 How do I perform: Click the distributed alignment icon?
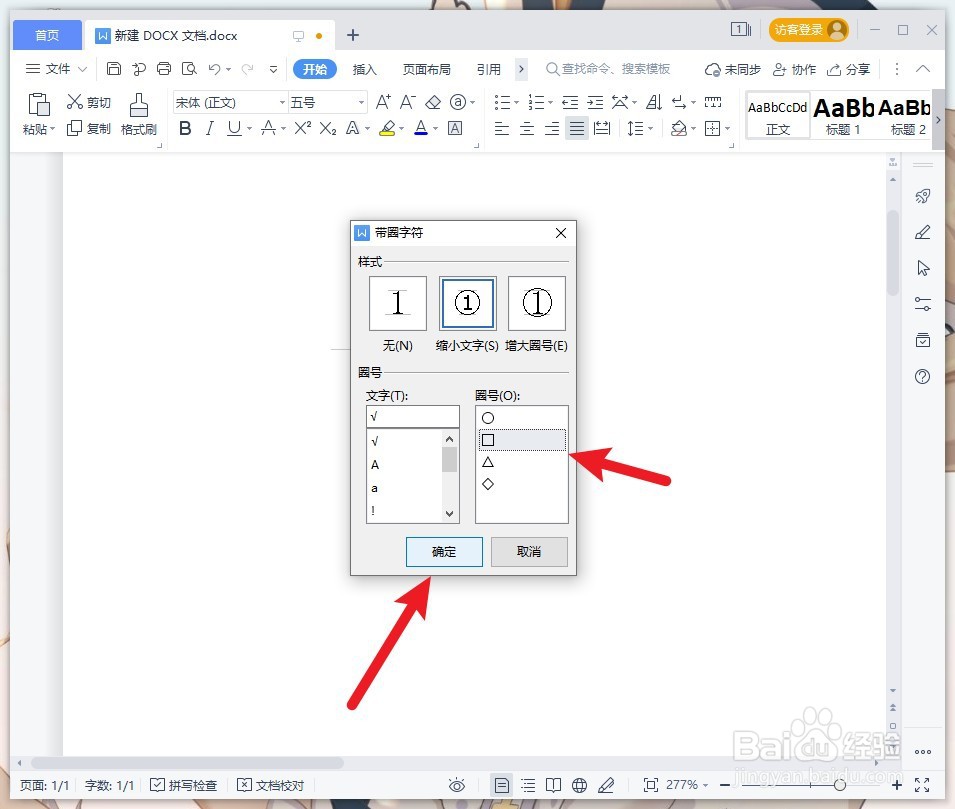coord(602,129)
